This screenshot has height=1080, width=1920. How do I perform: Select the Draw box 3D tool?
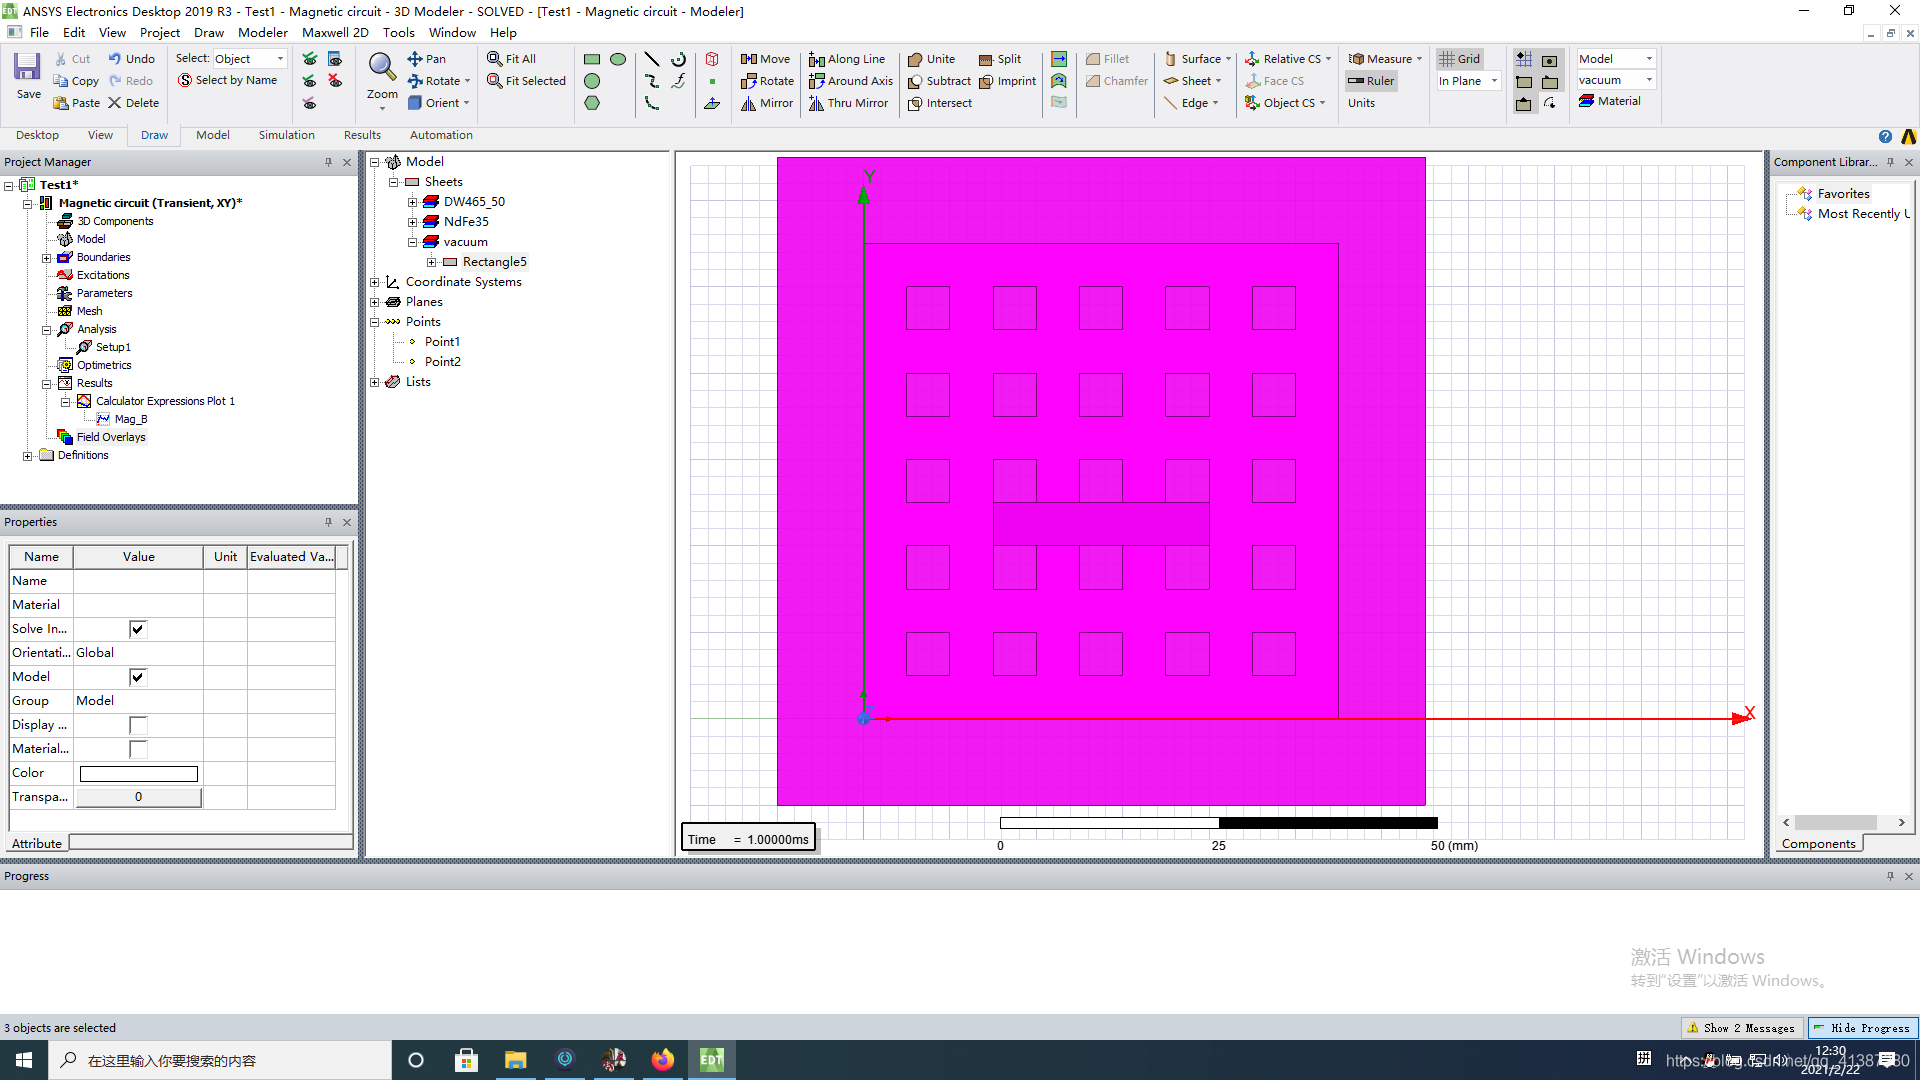pos(712,59)
